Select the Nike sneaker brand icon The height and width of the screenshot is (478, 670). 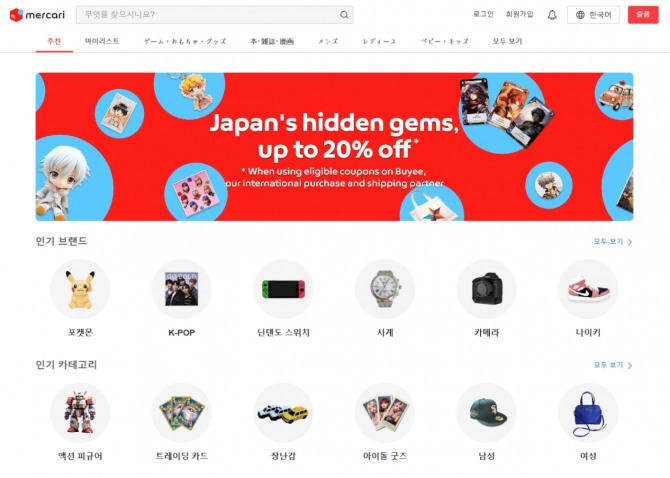click(588, 289)
